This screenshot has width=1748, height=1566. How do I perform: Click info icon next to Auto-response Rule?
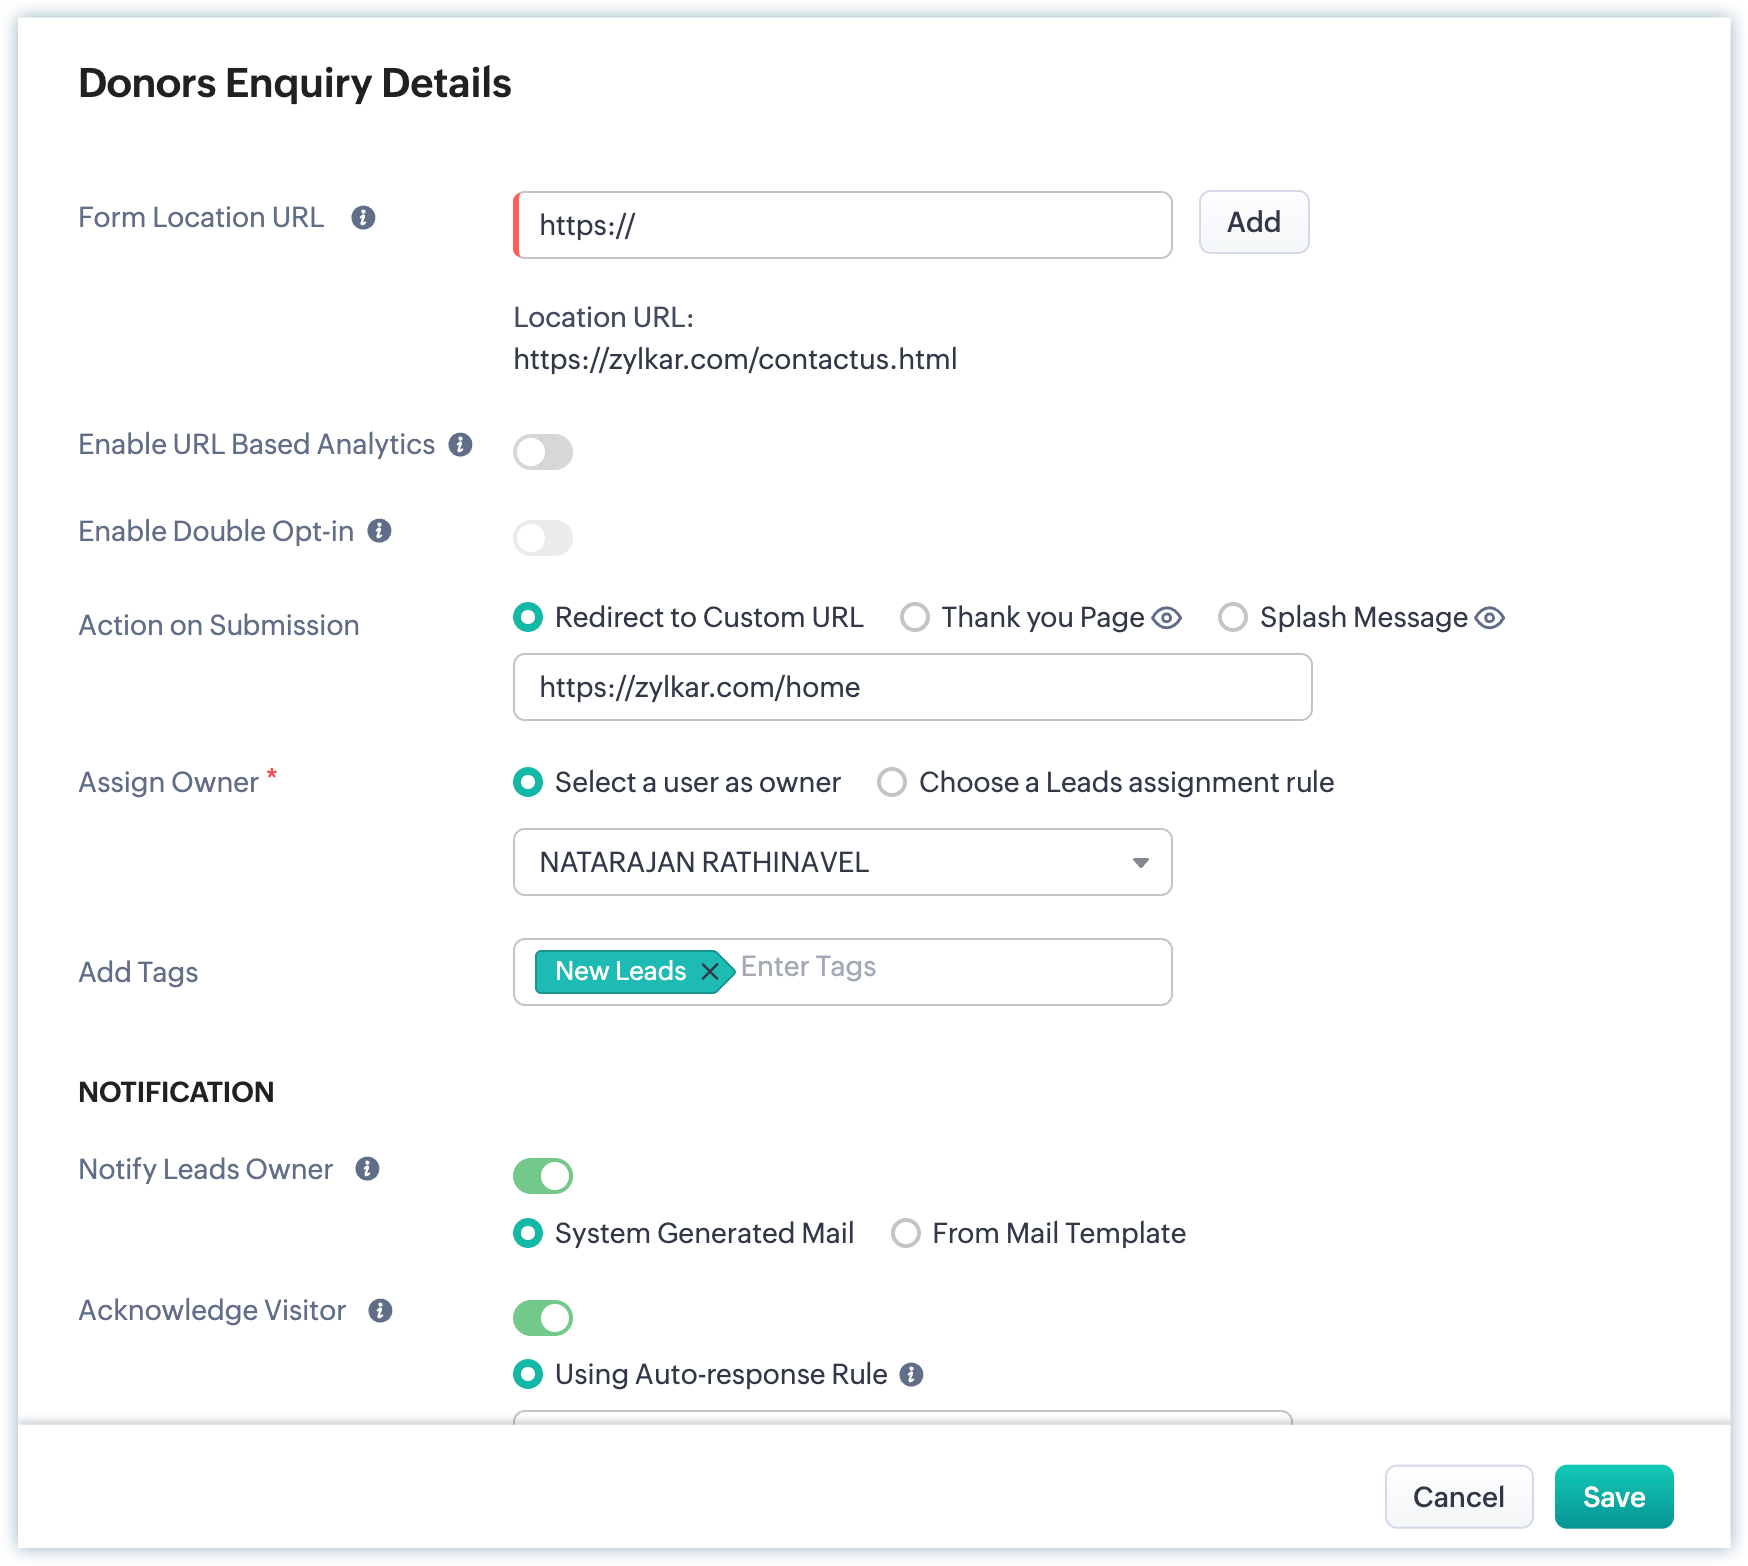coord(911,1375)
